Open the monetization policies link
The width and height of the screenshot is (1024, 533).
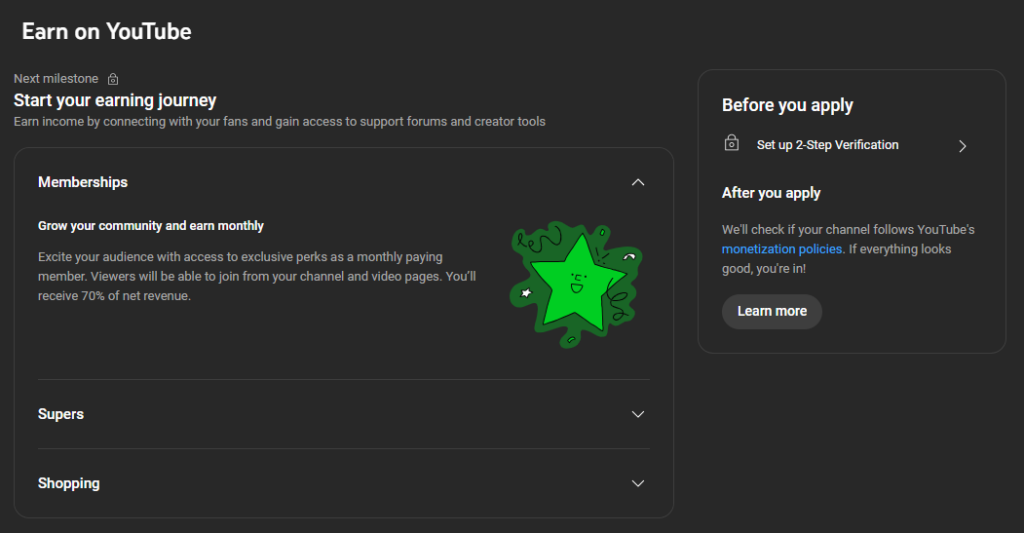click(x=782, y=249)
